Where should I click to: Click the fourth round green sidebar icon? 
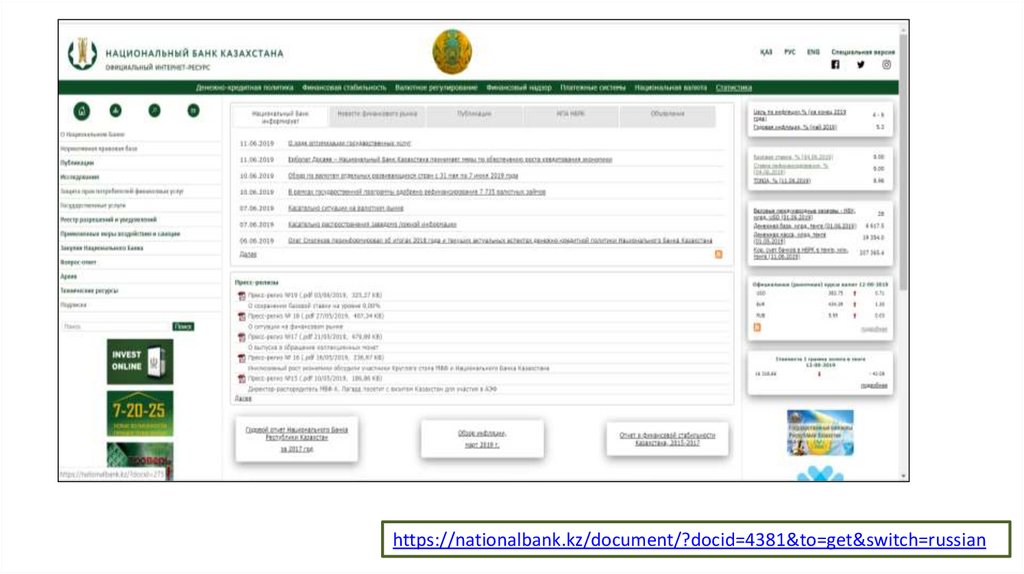[193, 110]
